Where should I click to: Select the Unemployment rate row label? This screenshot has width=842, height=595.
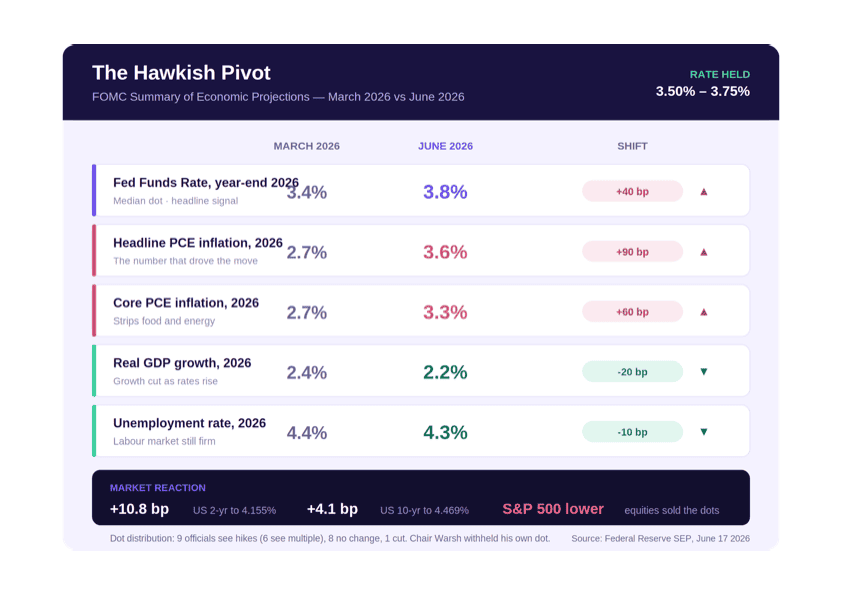point(189,423)
